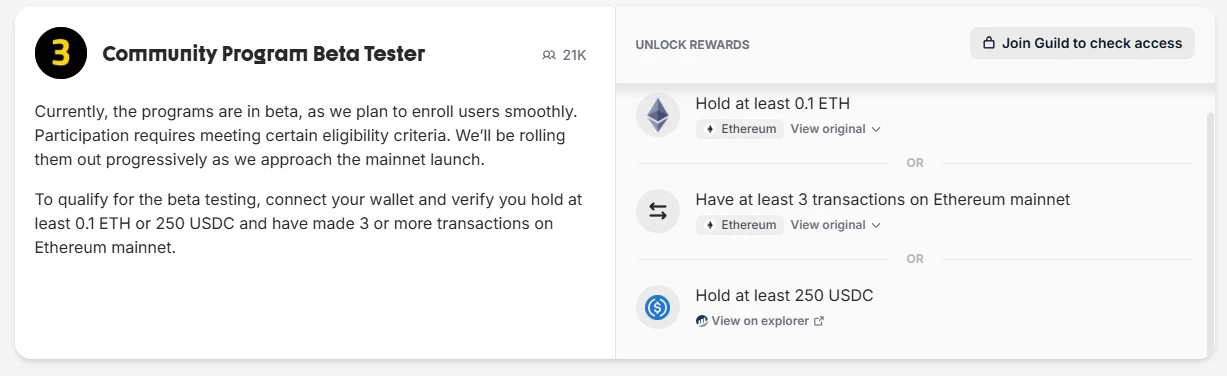Click the members count people icon
The height and width of the screenshot is (376, 1227).
[548, 55]
